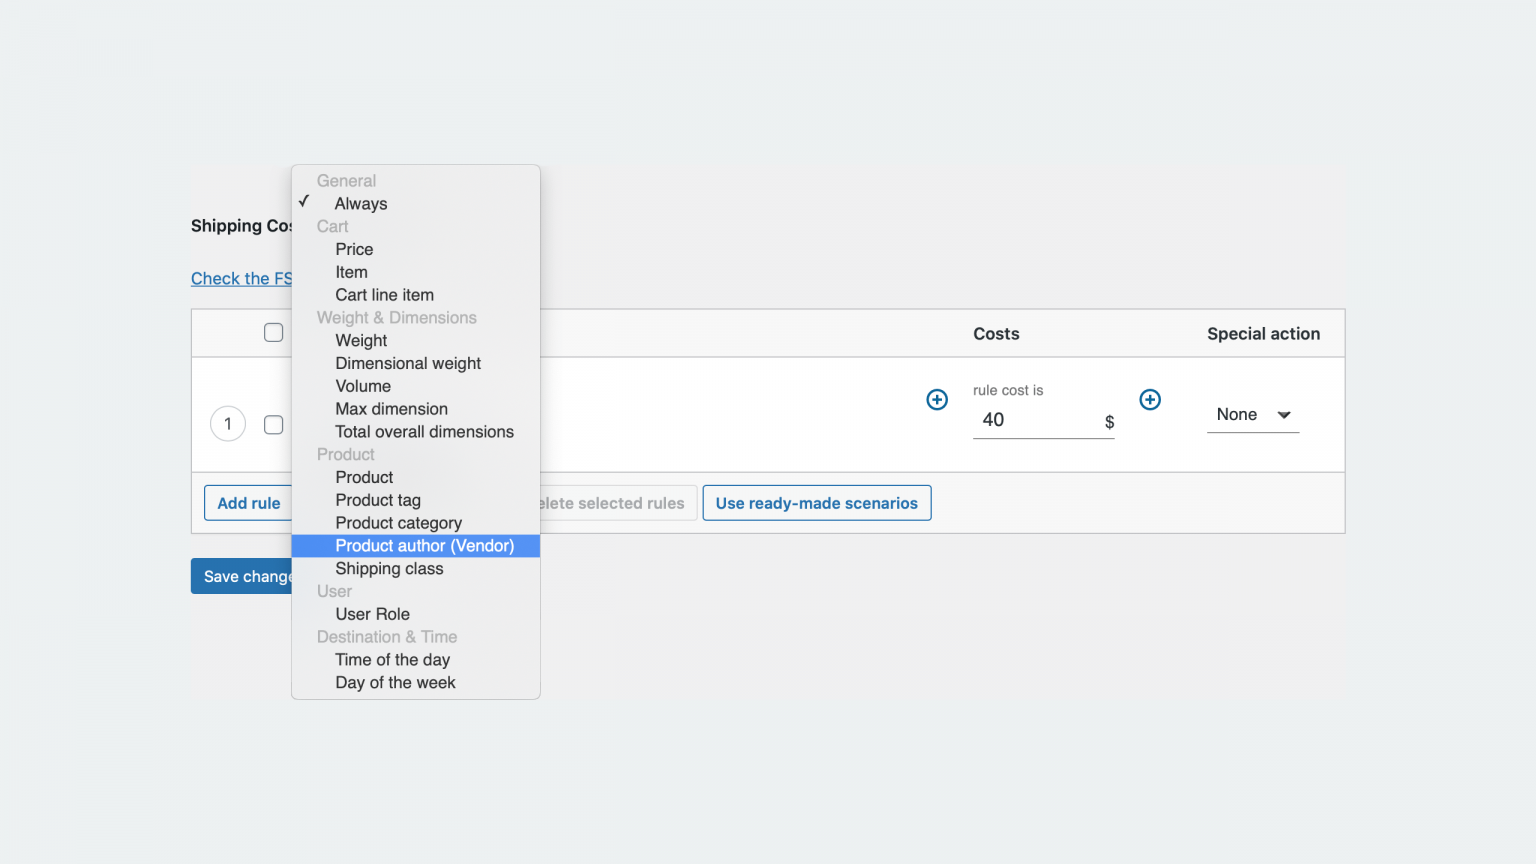Select User Role from the condition list
The height and width of the screenshot is (864, 1536).
(372, 613)
